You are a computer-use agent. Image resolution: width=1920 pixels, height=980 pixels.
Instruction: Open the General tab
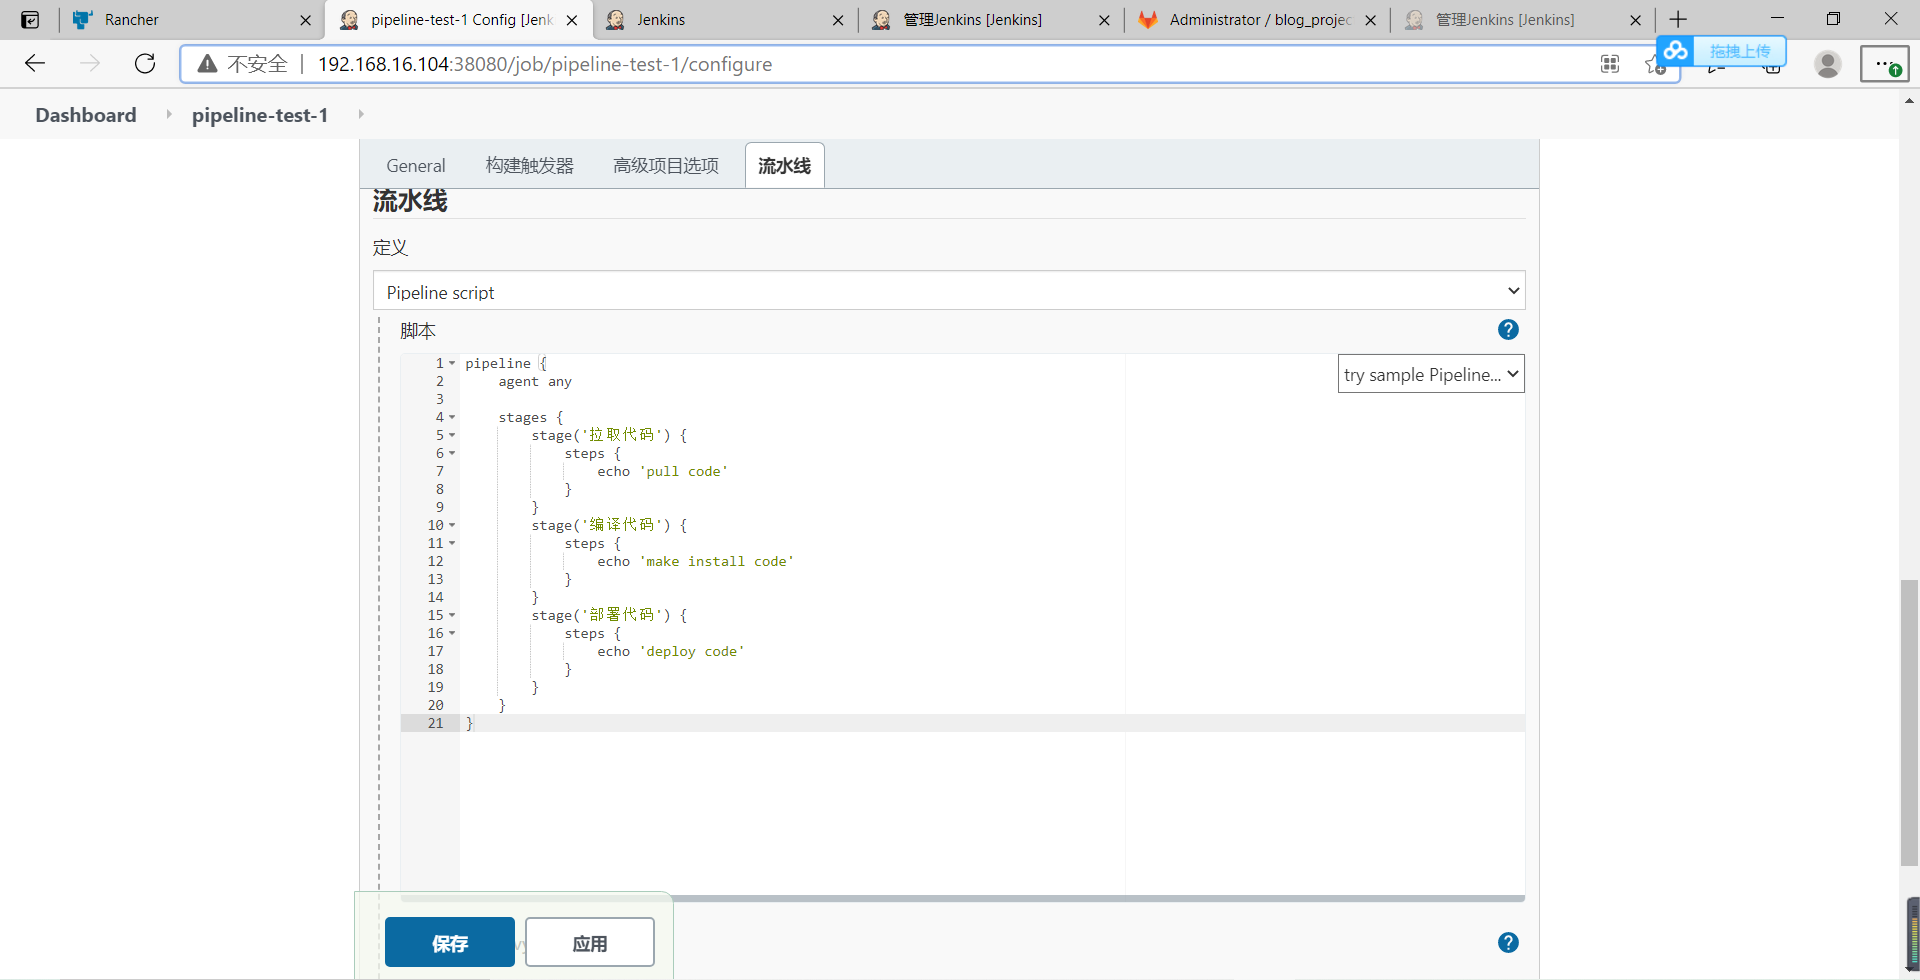[416, 166]
